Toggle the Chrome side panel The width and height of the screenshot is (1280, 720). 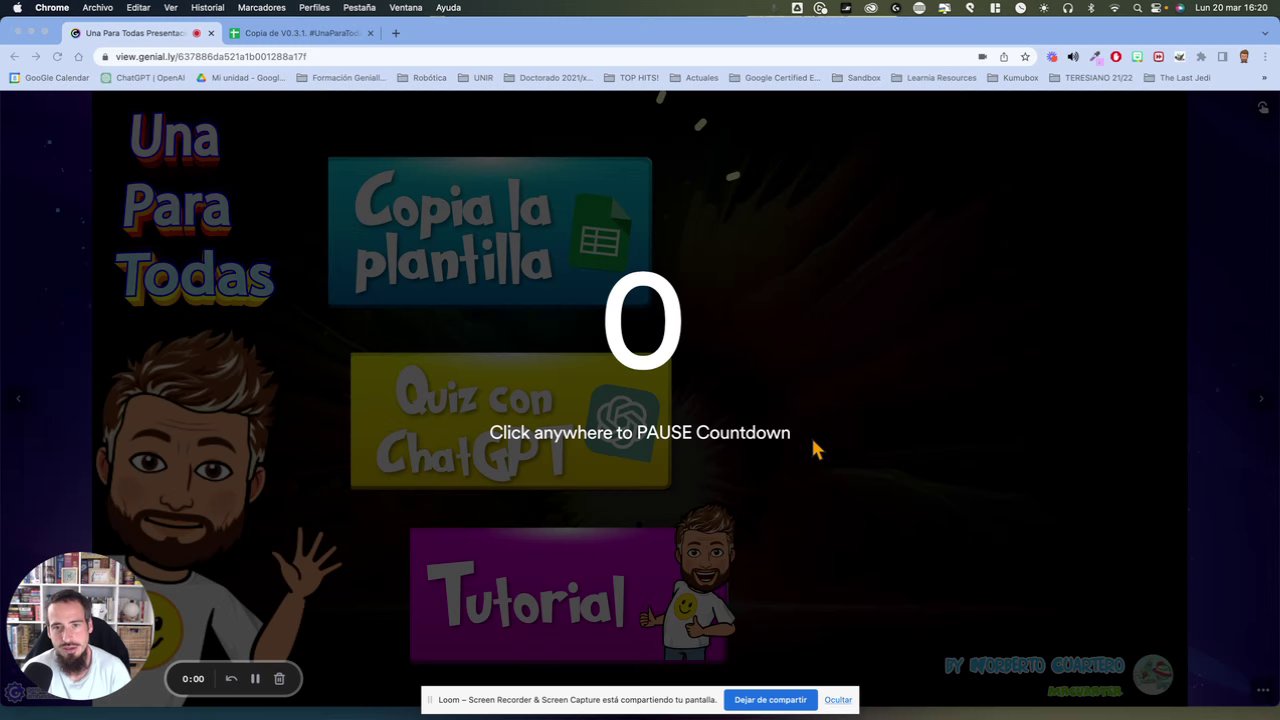tap(1222, 57)
